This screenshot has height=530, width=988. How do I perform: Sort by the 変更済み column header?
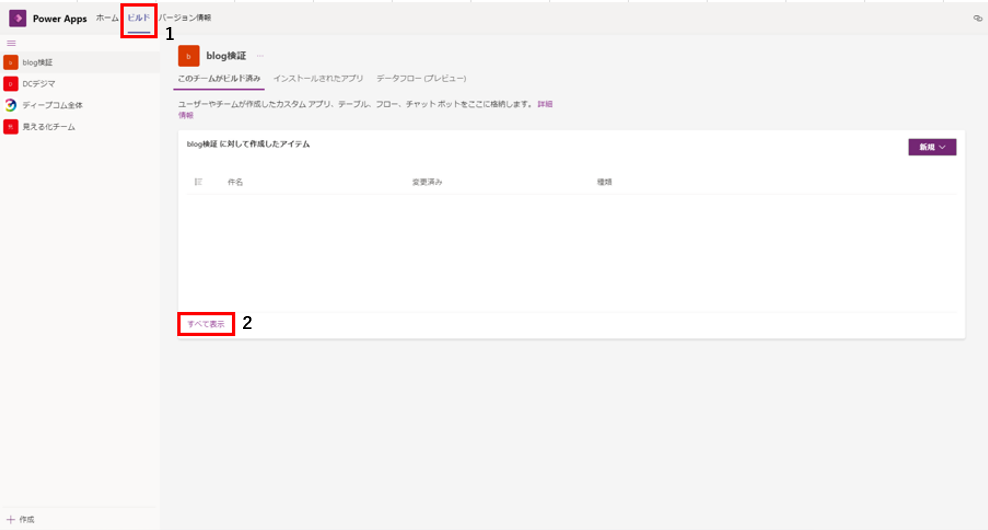[x=427, y=182]
